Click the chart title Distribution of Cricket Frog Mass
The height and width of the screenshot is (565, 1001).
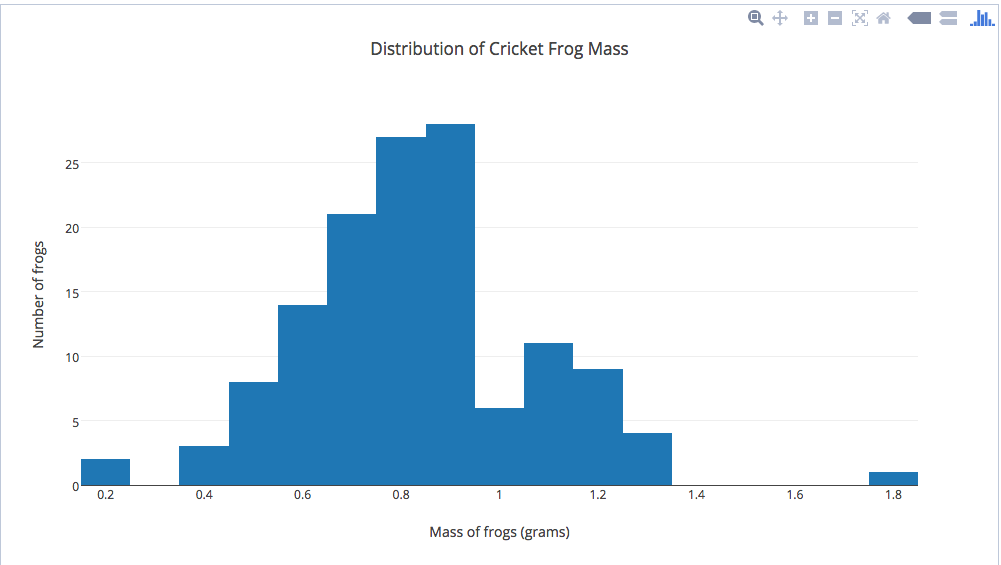point(499,49)
